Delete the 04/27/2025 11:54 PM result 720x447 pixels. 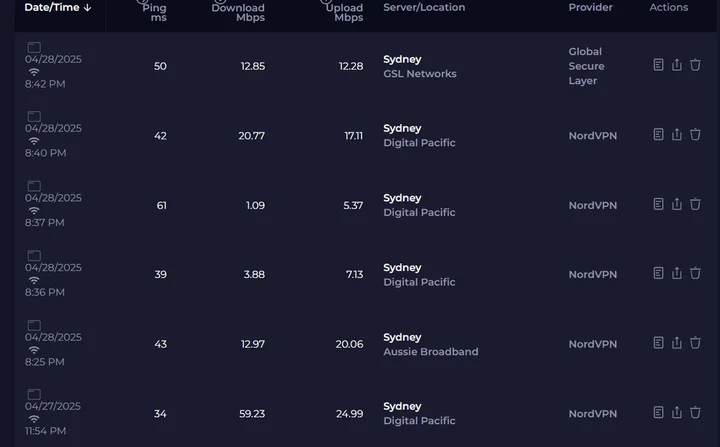pyautogui.click(x=695, y=412)
